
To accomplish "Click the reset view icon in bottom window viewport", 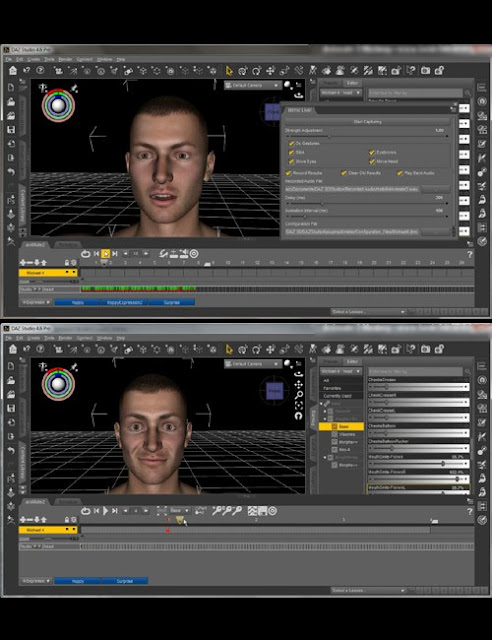I will 298,416.
